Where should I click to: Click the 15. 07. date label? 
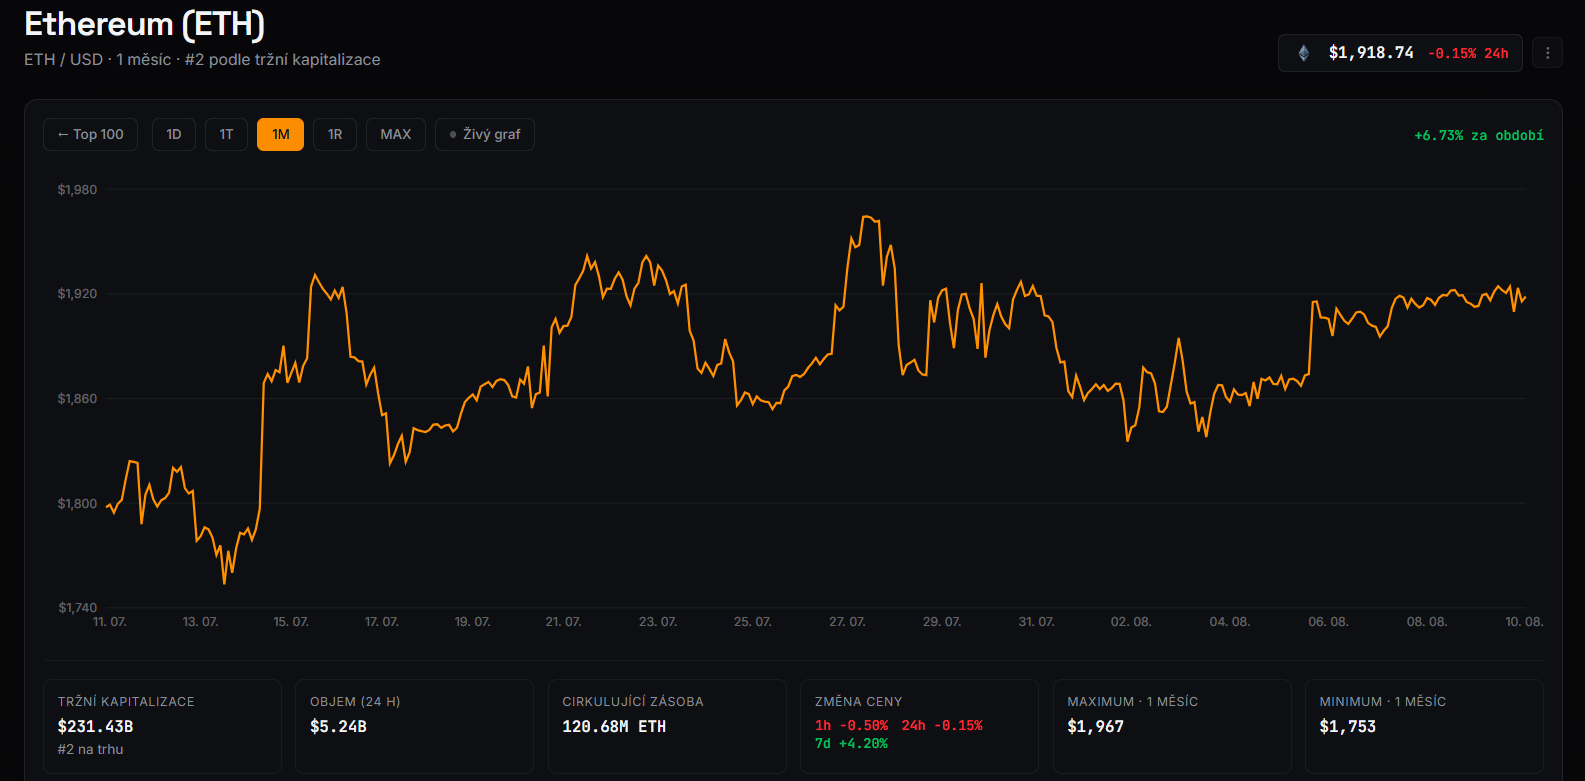click(291, 622)
